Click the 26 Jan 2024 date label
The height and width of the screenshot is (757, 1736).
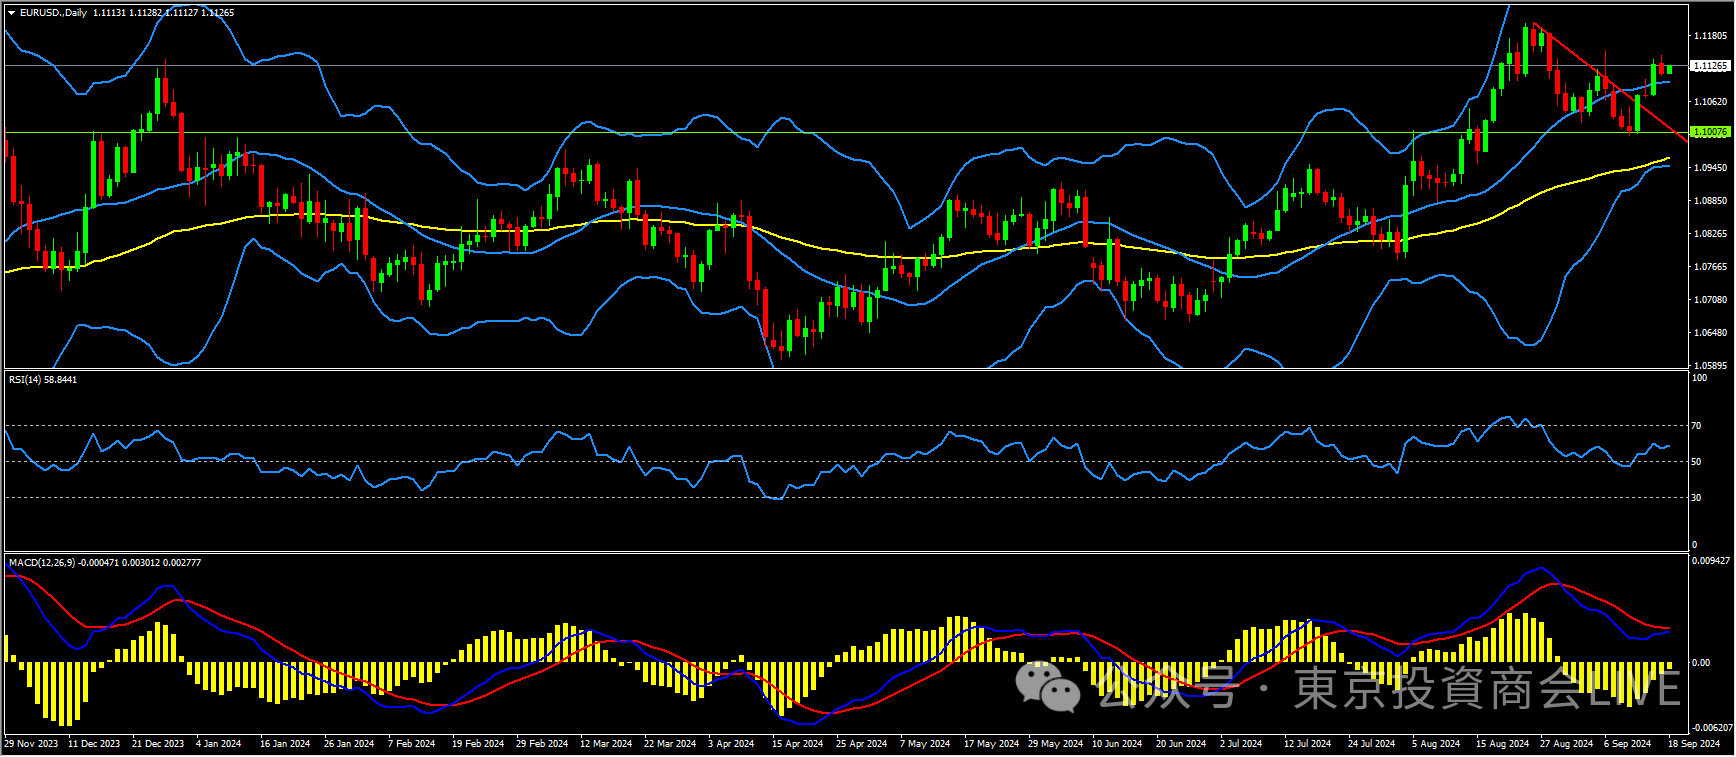coord(349,744)
